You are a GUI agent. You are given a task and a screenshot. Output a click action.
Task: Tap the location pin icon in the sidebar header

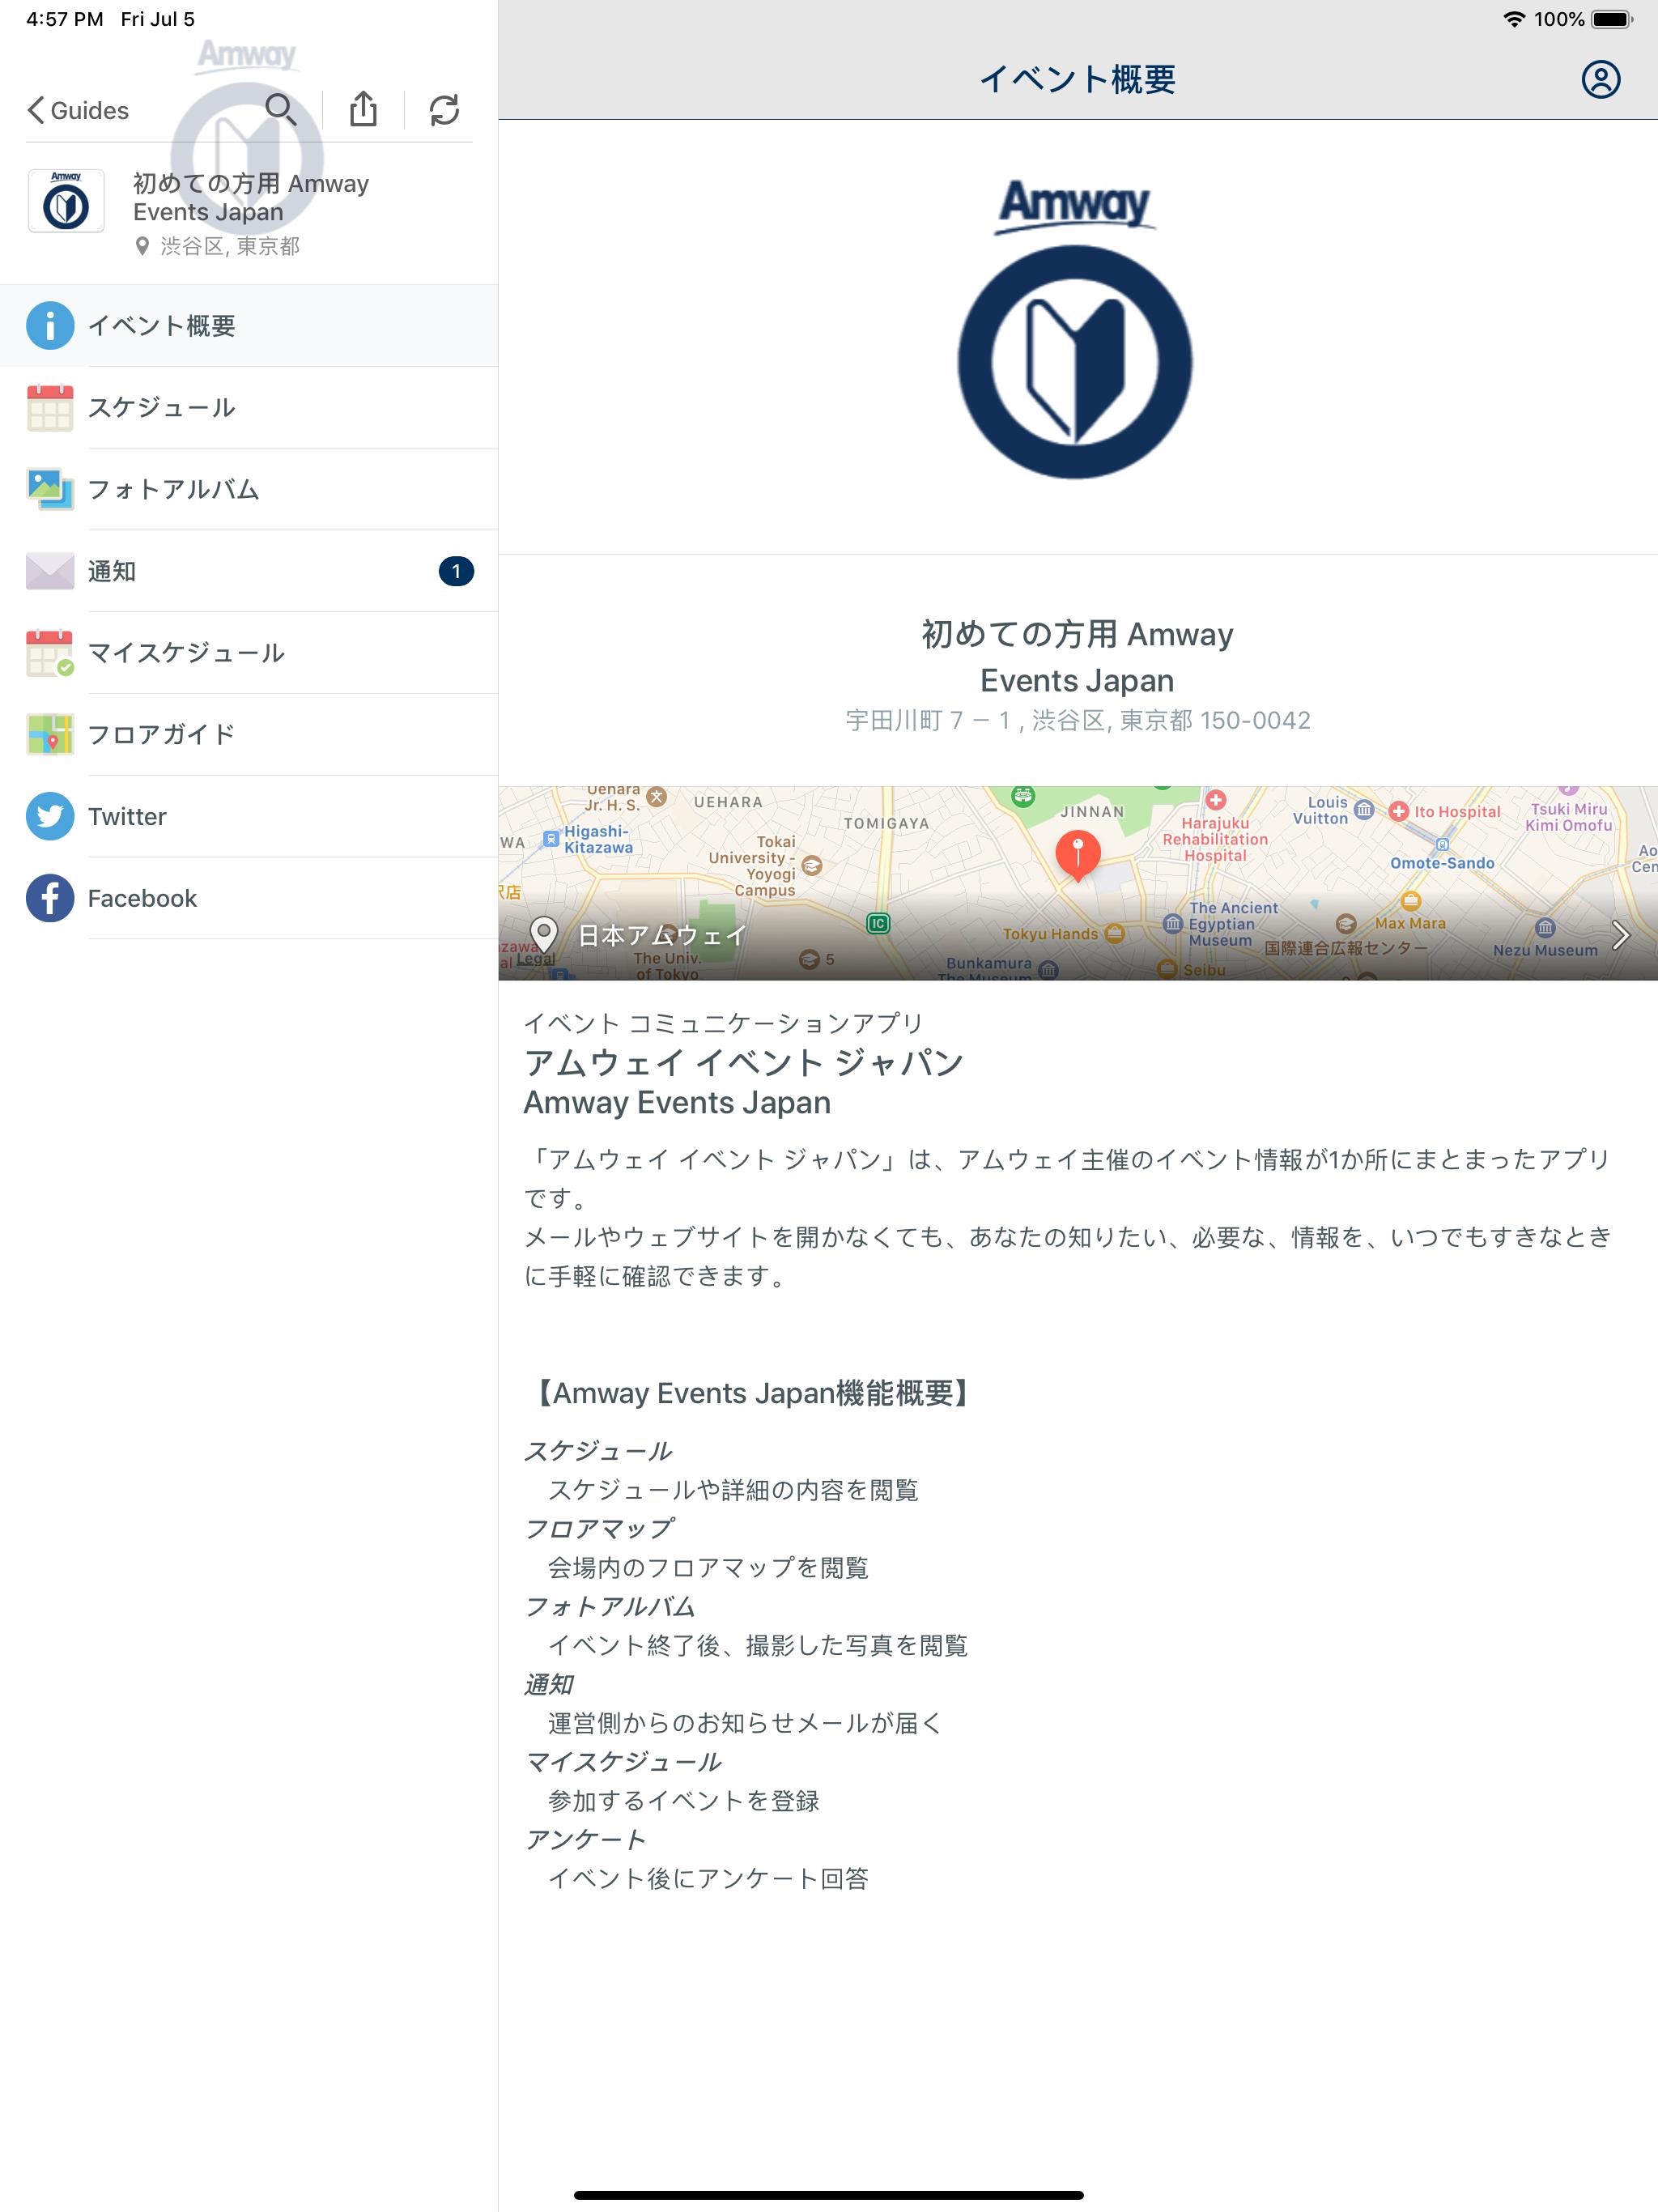click(142, 246)
